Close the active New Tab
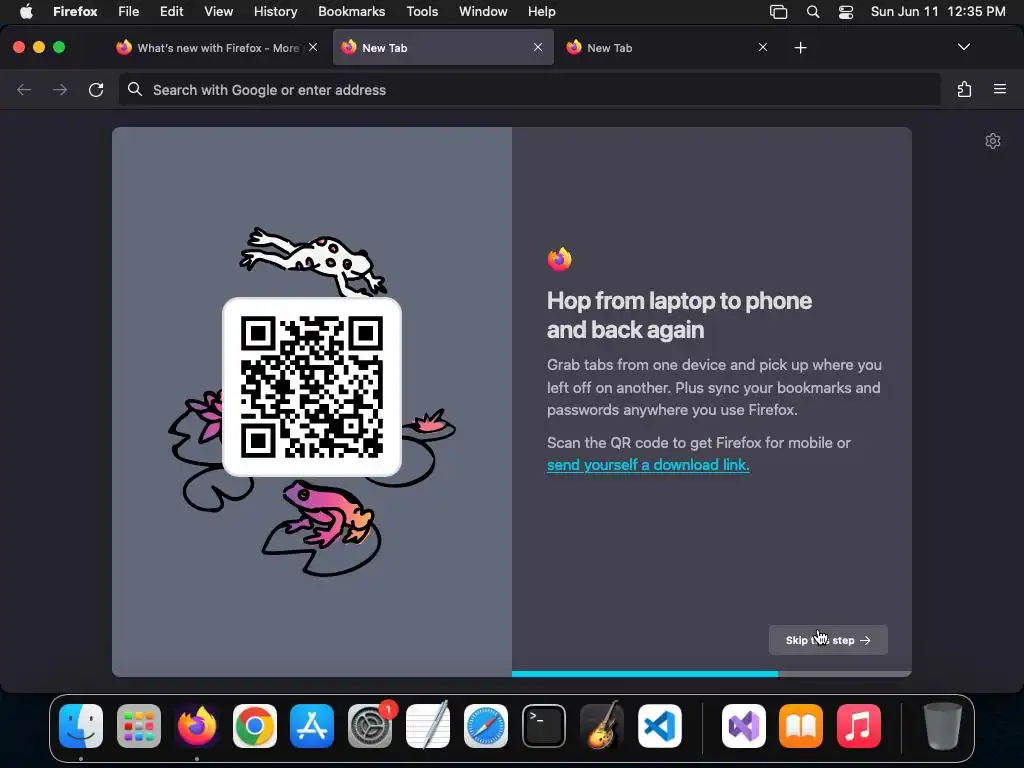Viewport: 1024px width, 768px height. 537,47
